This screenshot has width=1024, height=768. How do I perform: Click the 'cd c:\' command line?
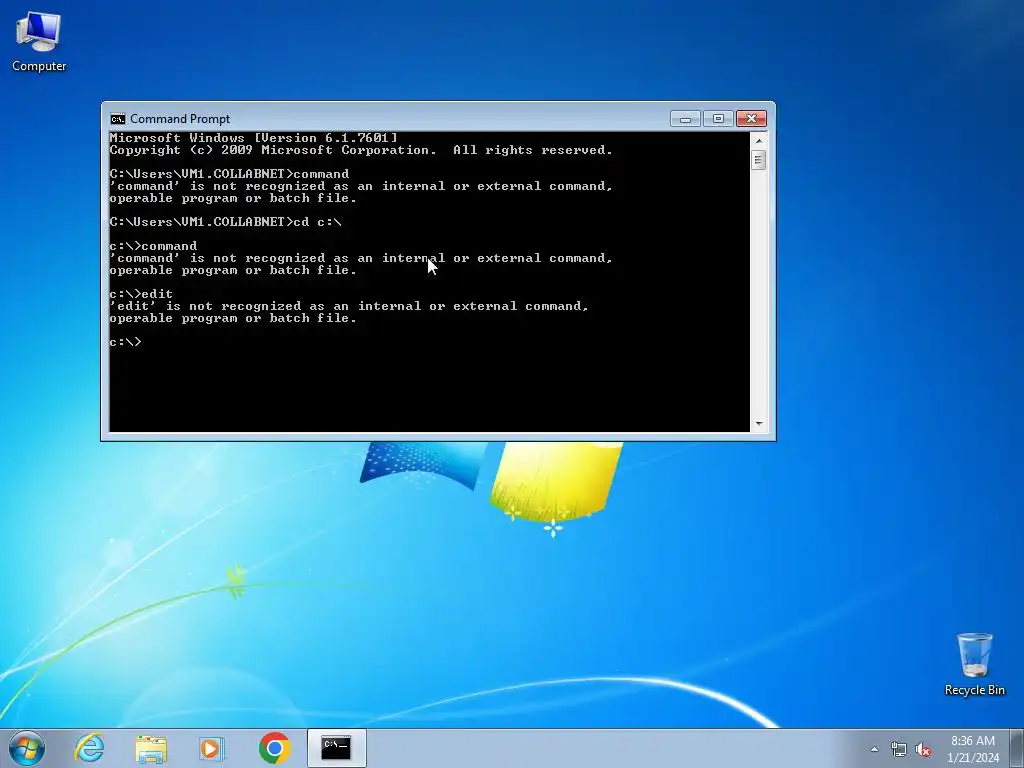click(x=225, y=222)
